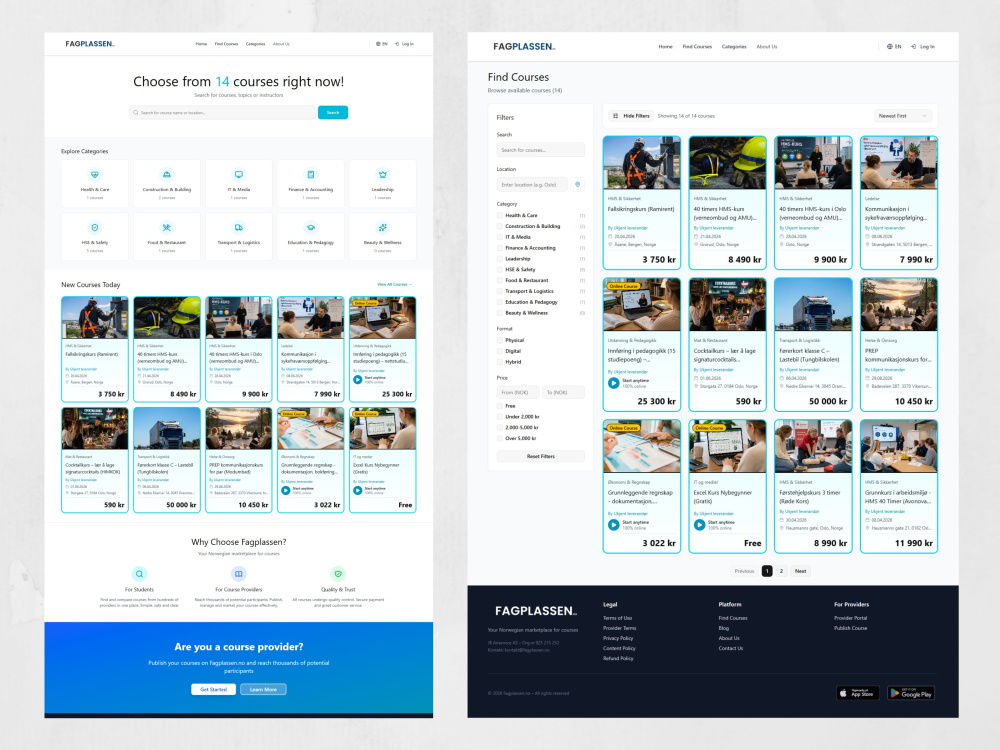
Task: Check the Beauty & Wellness category filter
Action: point(500,313)
